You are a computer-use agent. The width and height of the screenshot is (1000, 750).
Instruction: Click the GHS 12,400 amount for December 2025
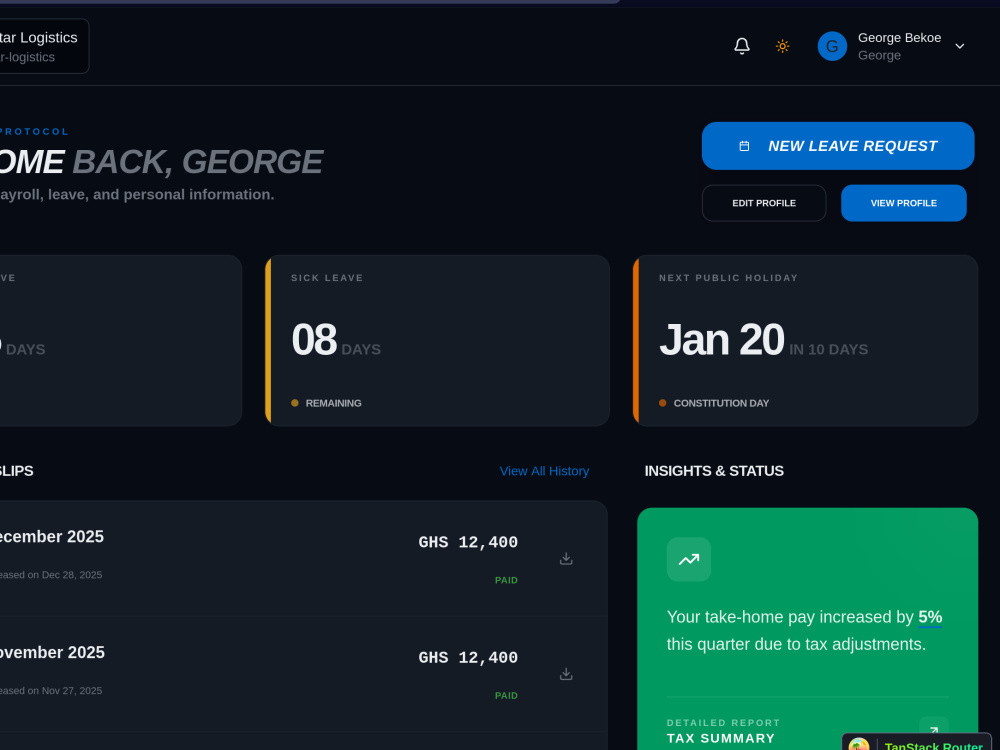(x=468, y=543)
